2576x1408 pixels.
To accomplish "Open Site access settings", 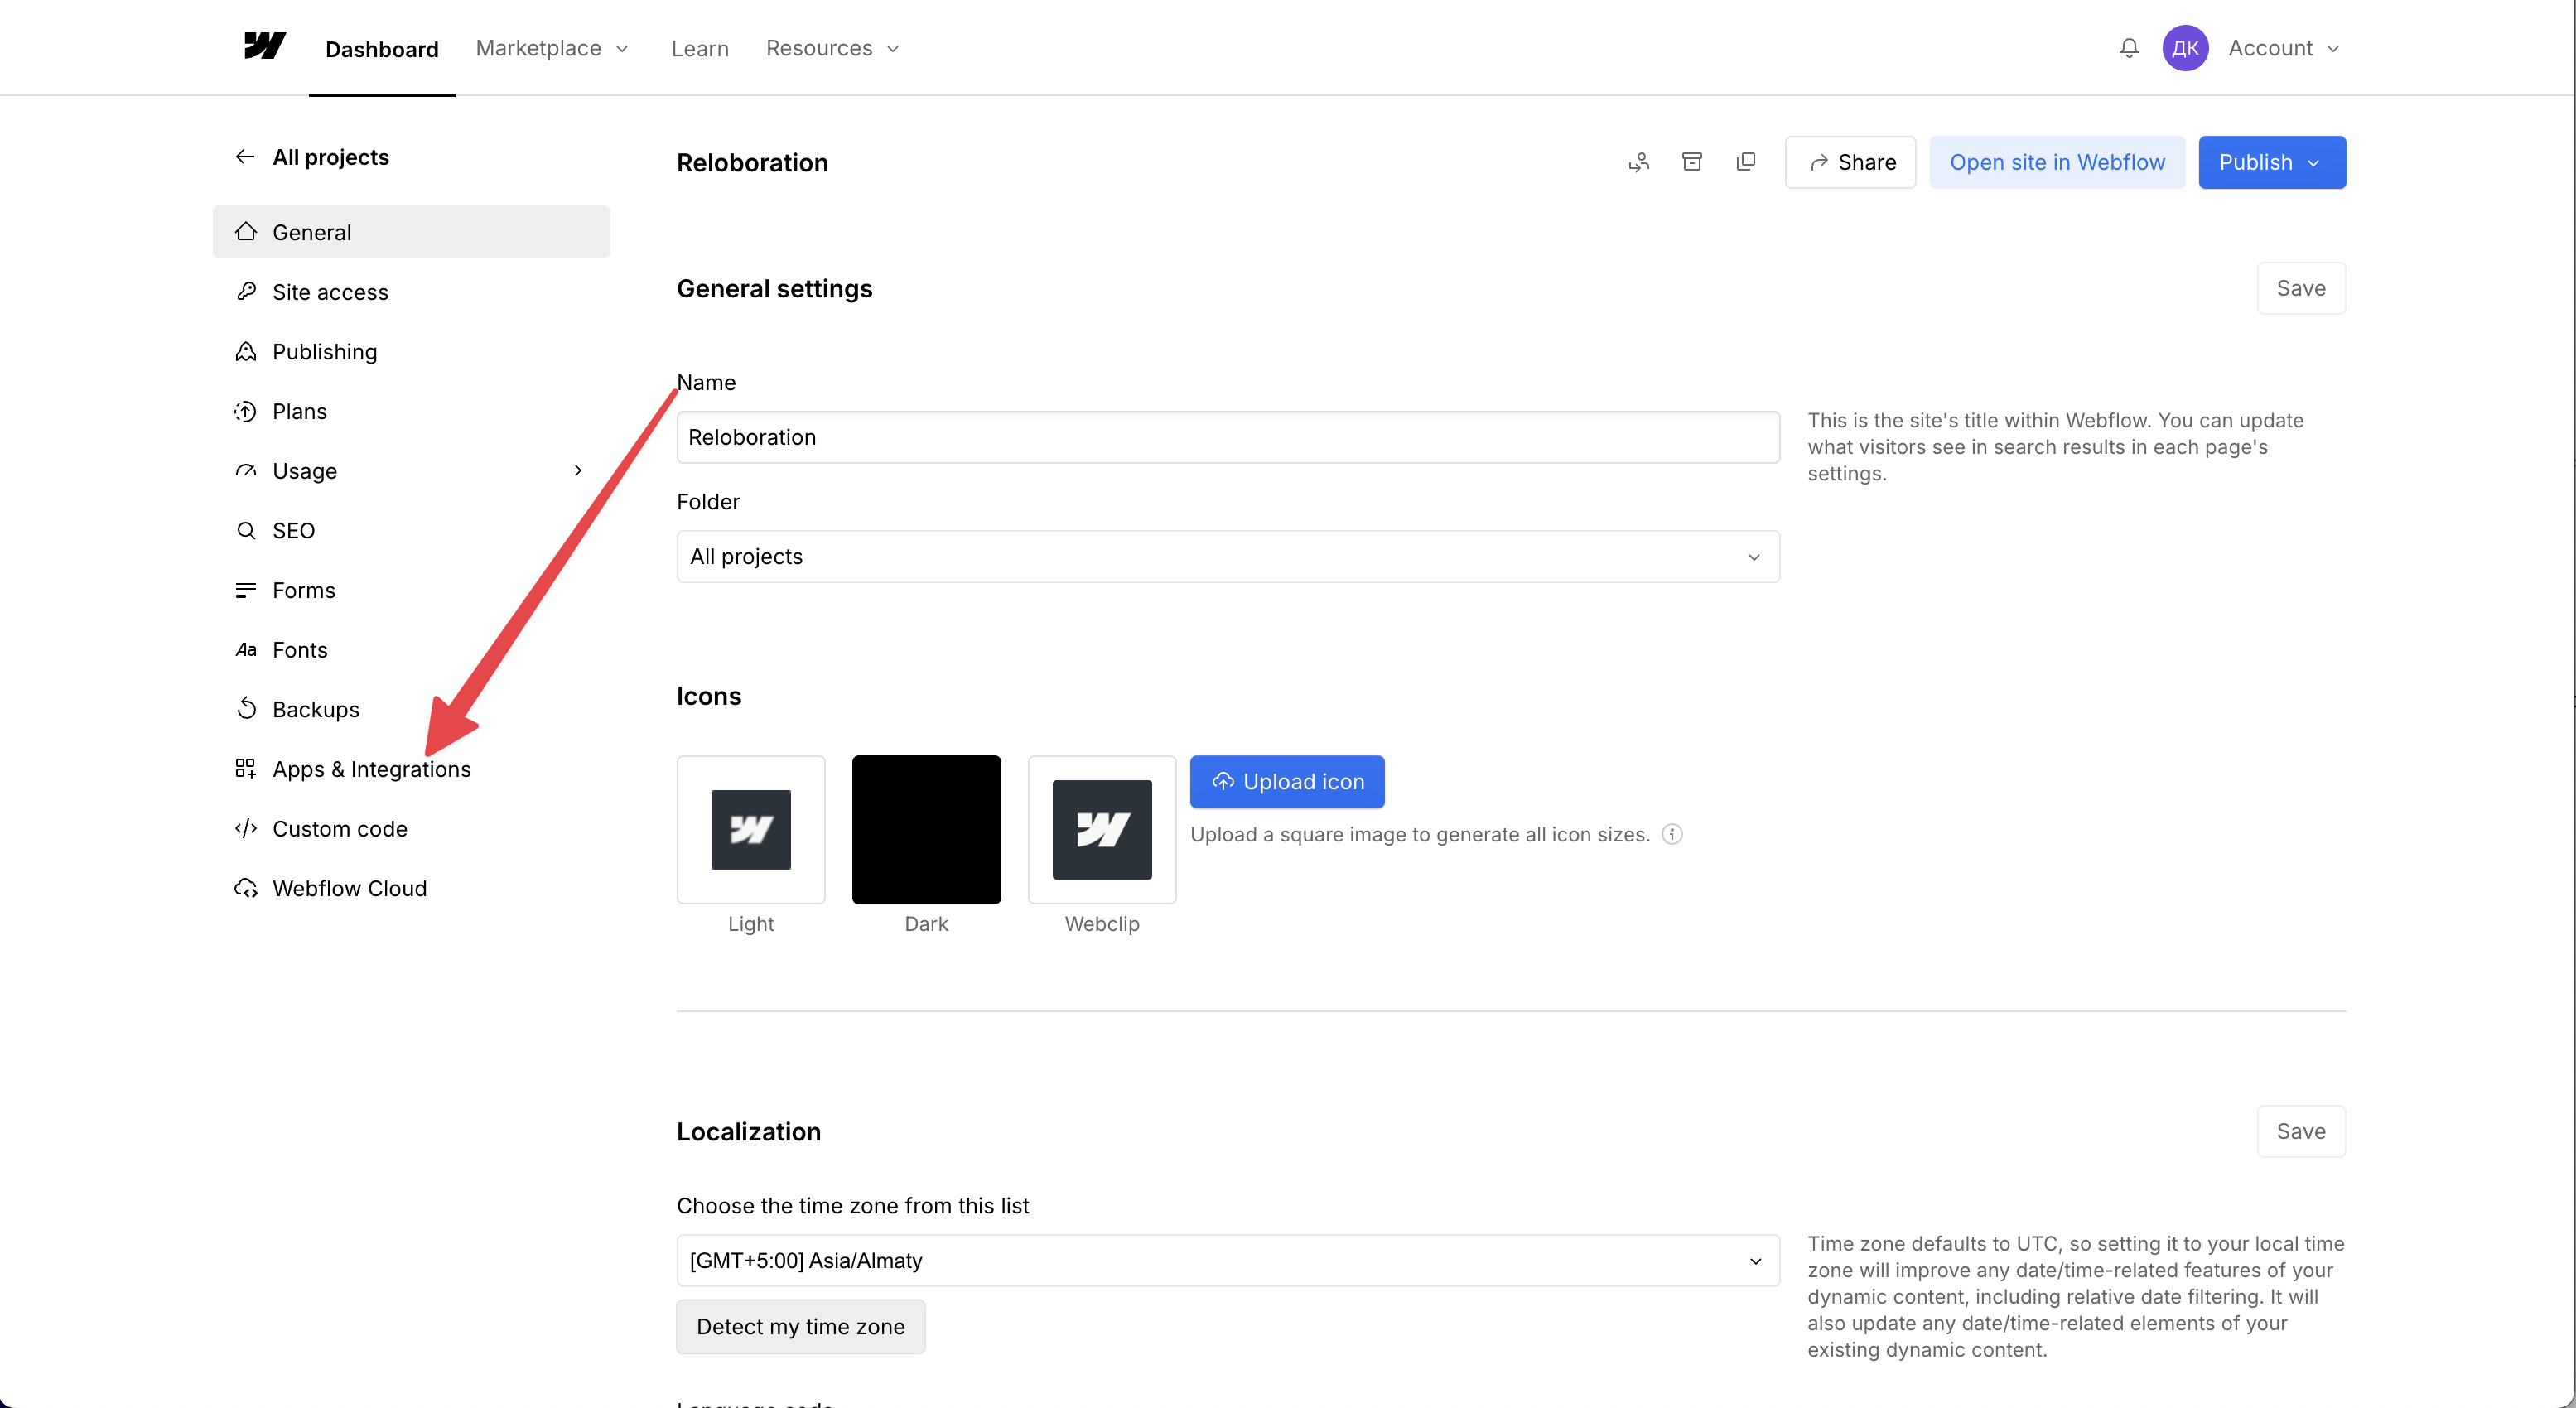I will 411,291.
